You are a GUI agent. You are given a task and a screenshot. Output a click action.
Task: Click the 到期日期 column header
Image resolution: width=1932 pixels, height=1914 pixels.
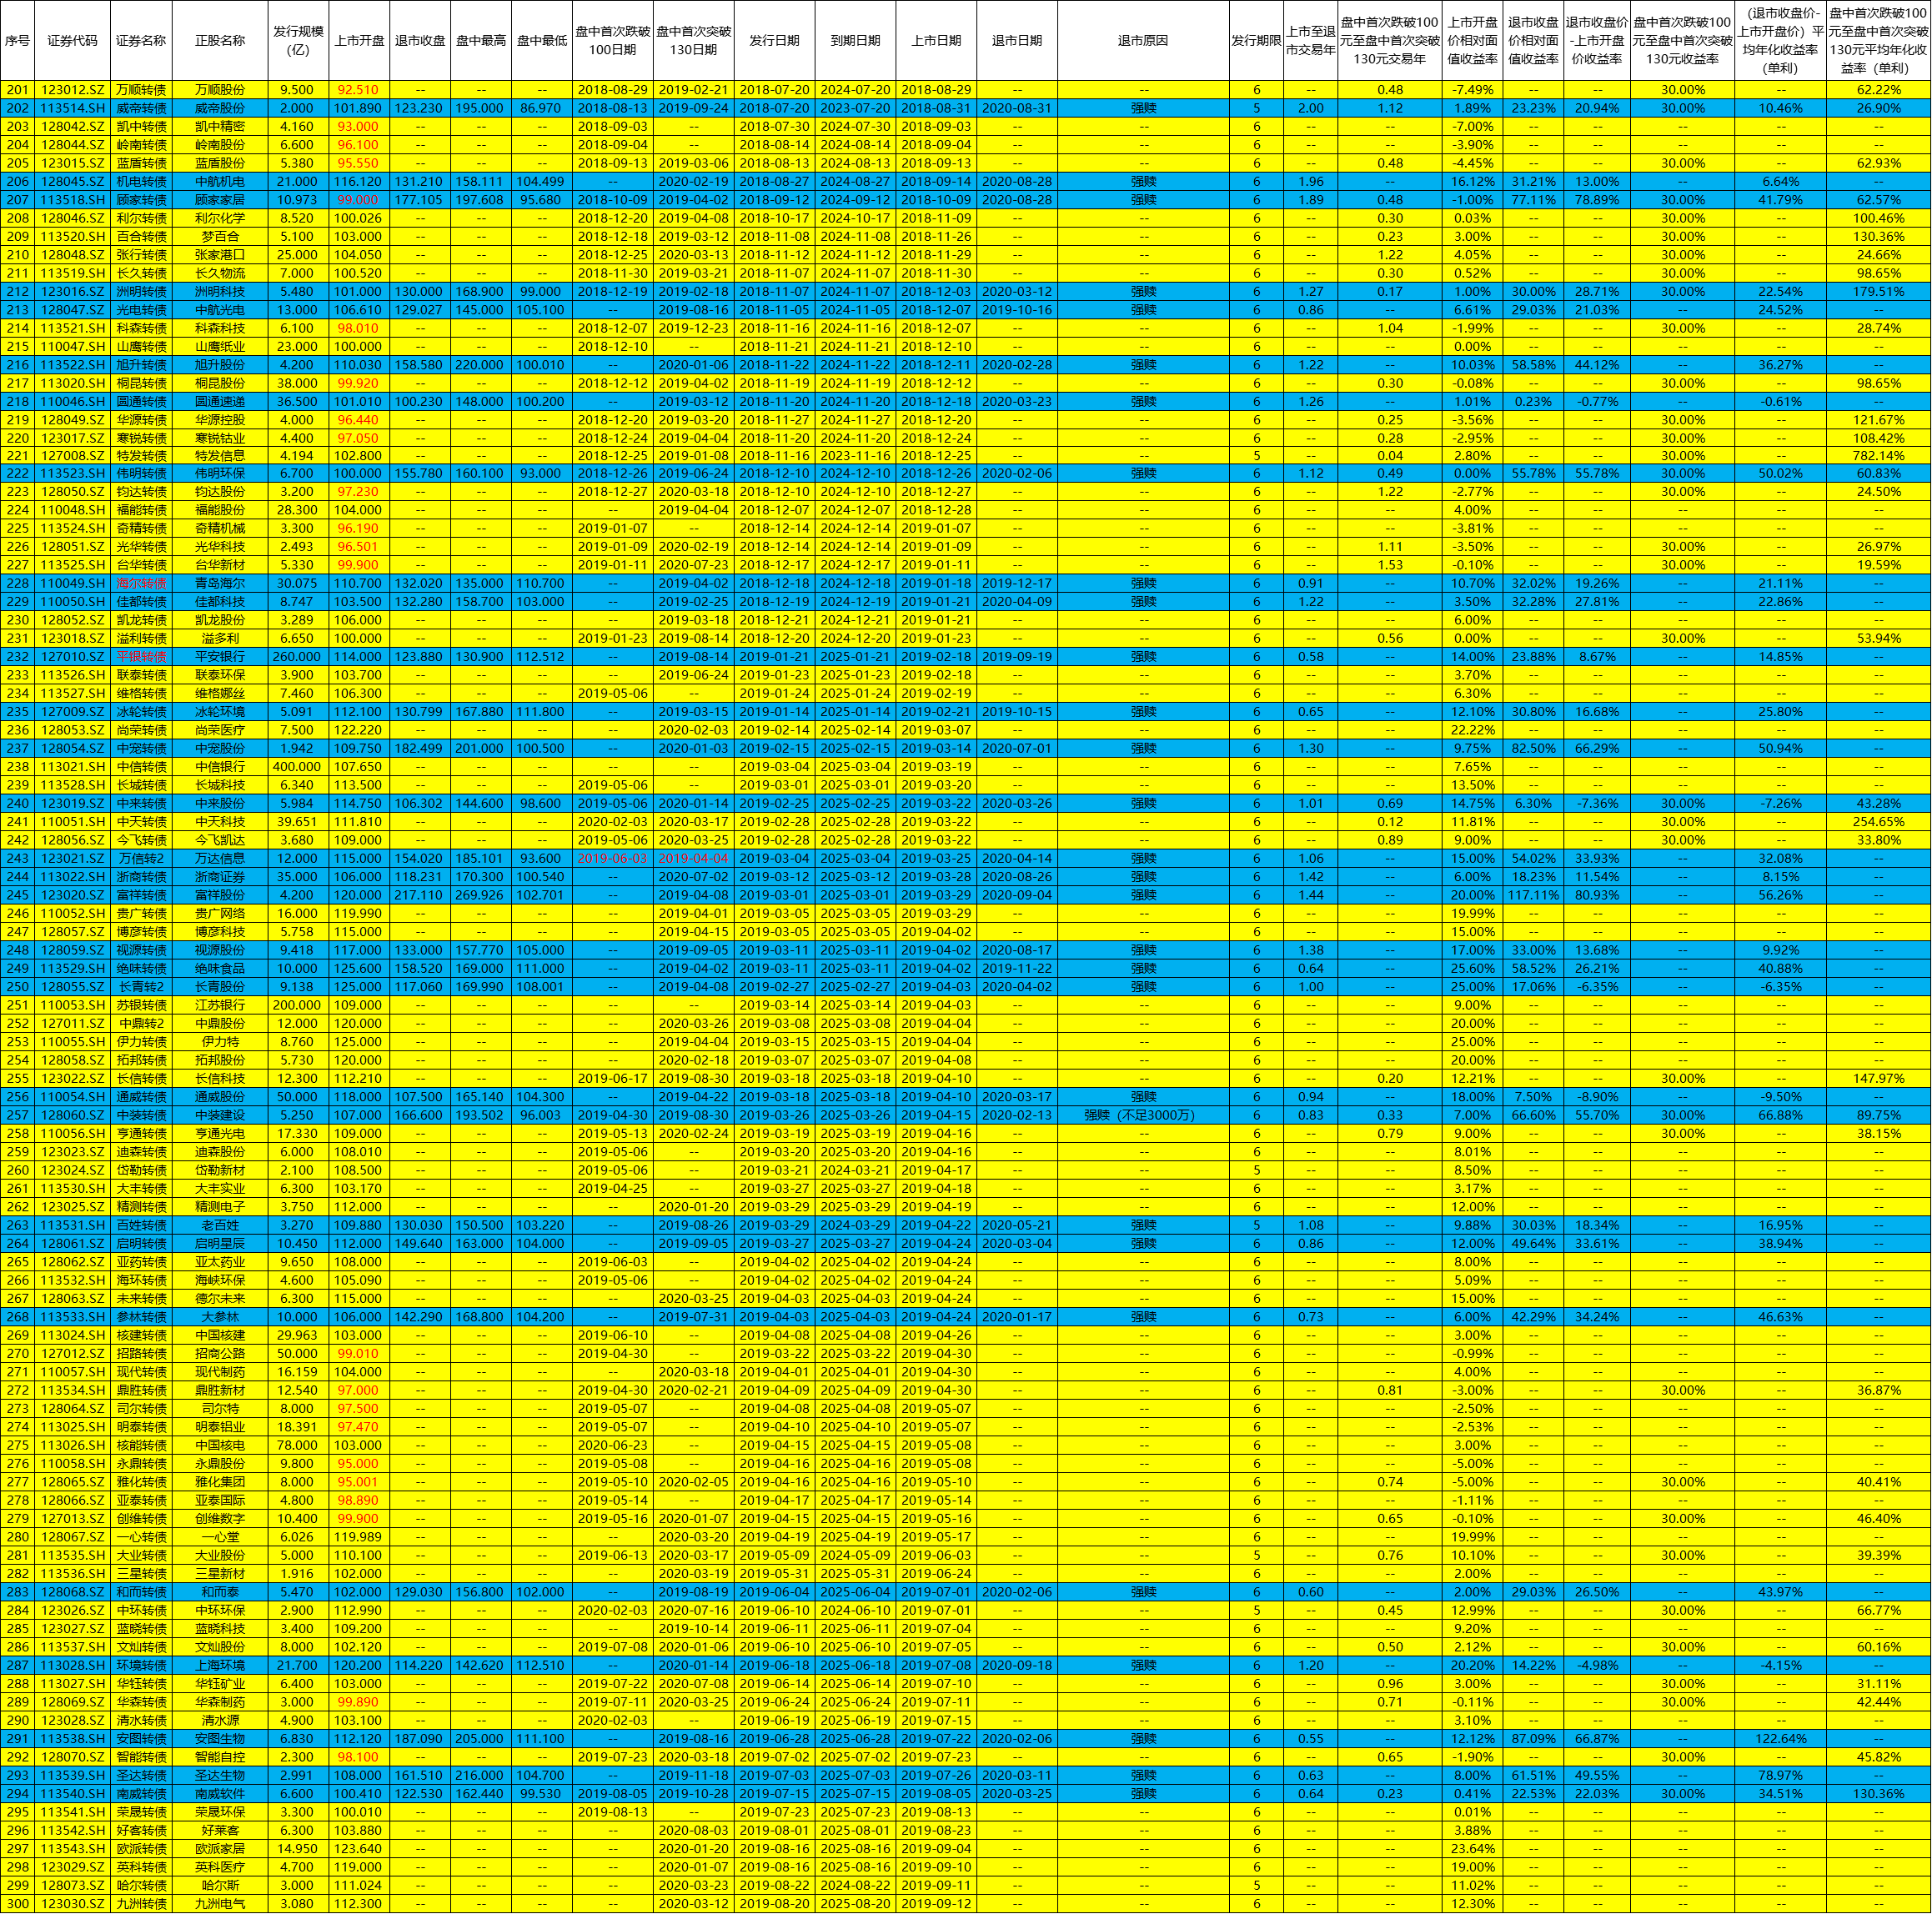tap(855, 41)
